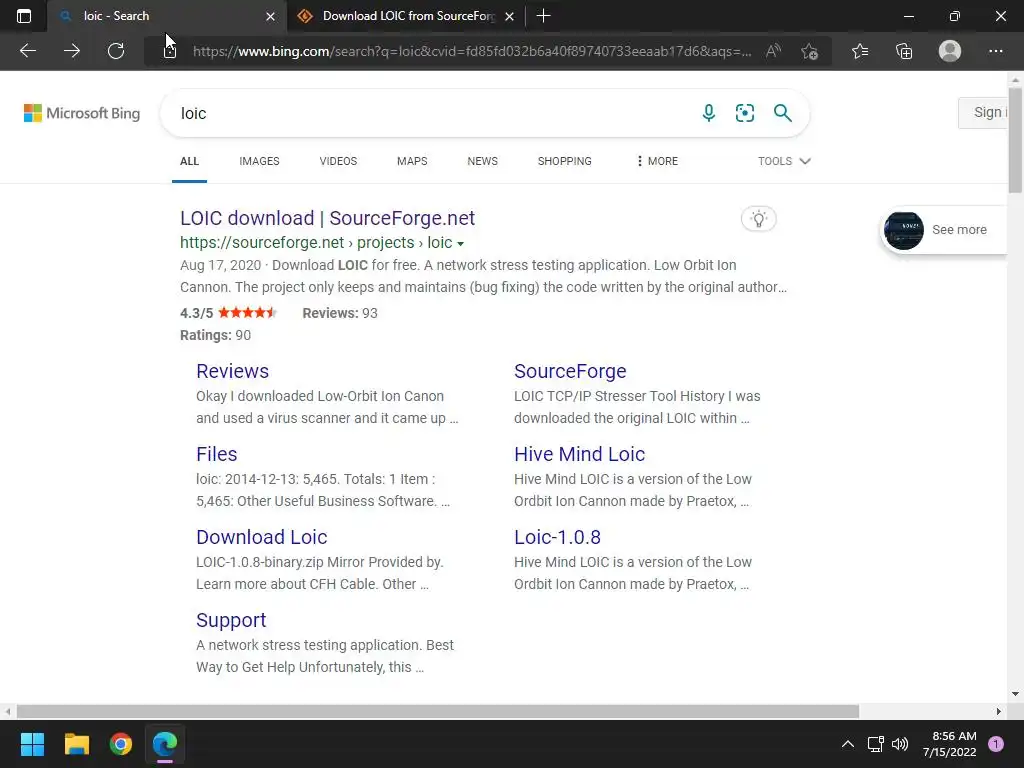Open the taskbar clock and date
1024x768 pixels.
pyautogui.click(x=950, y=744)
